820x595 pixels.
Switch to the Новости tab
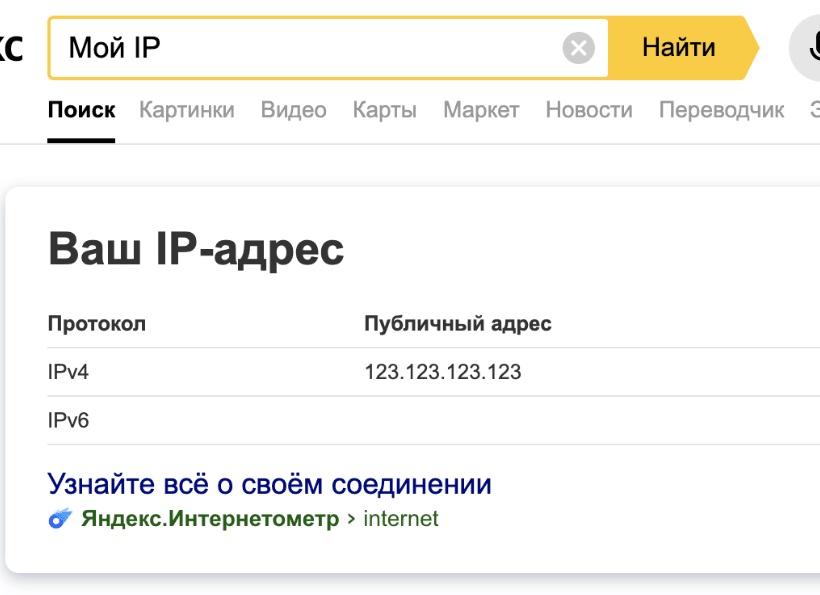pos(589,110)
